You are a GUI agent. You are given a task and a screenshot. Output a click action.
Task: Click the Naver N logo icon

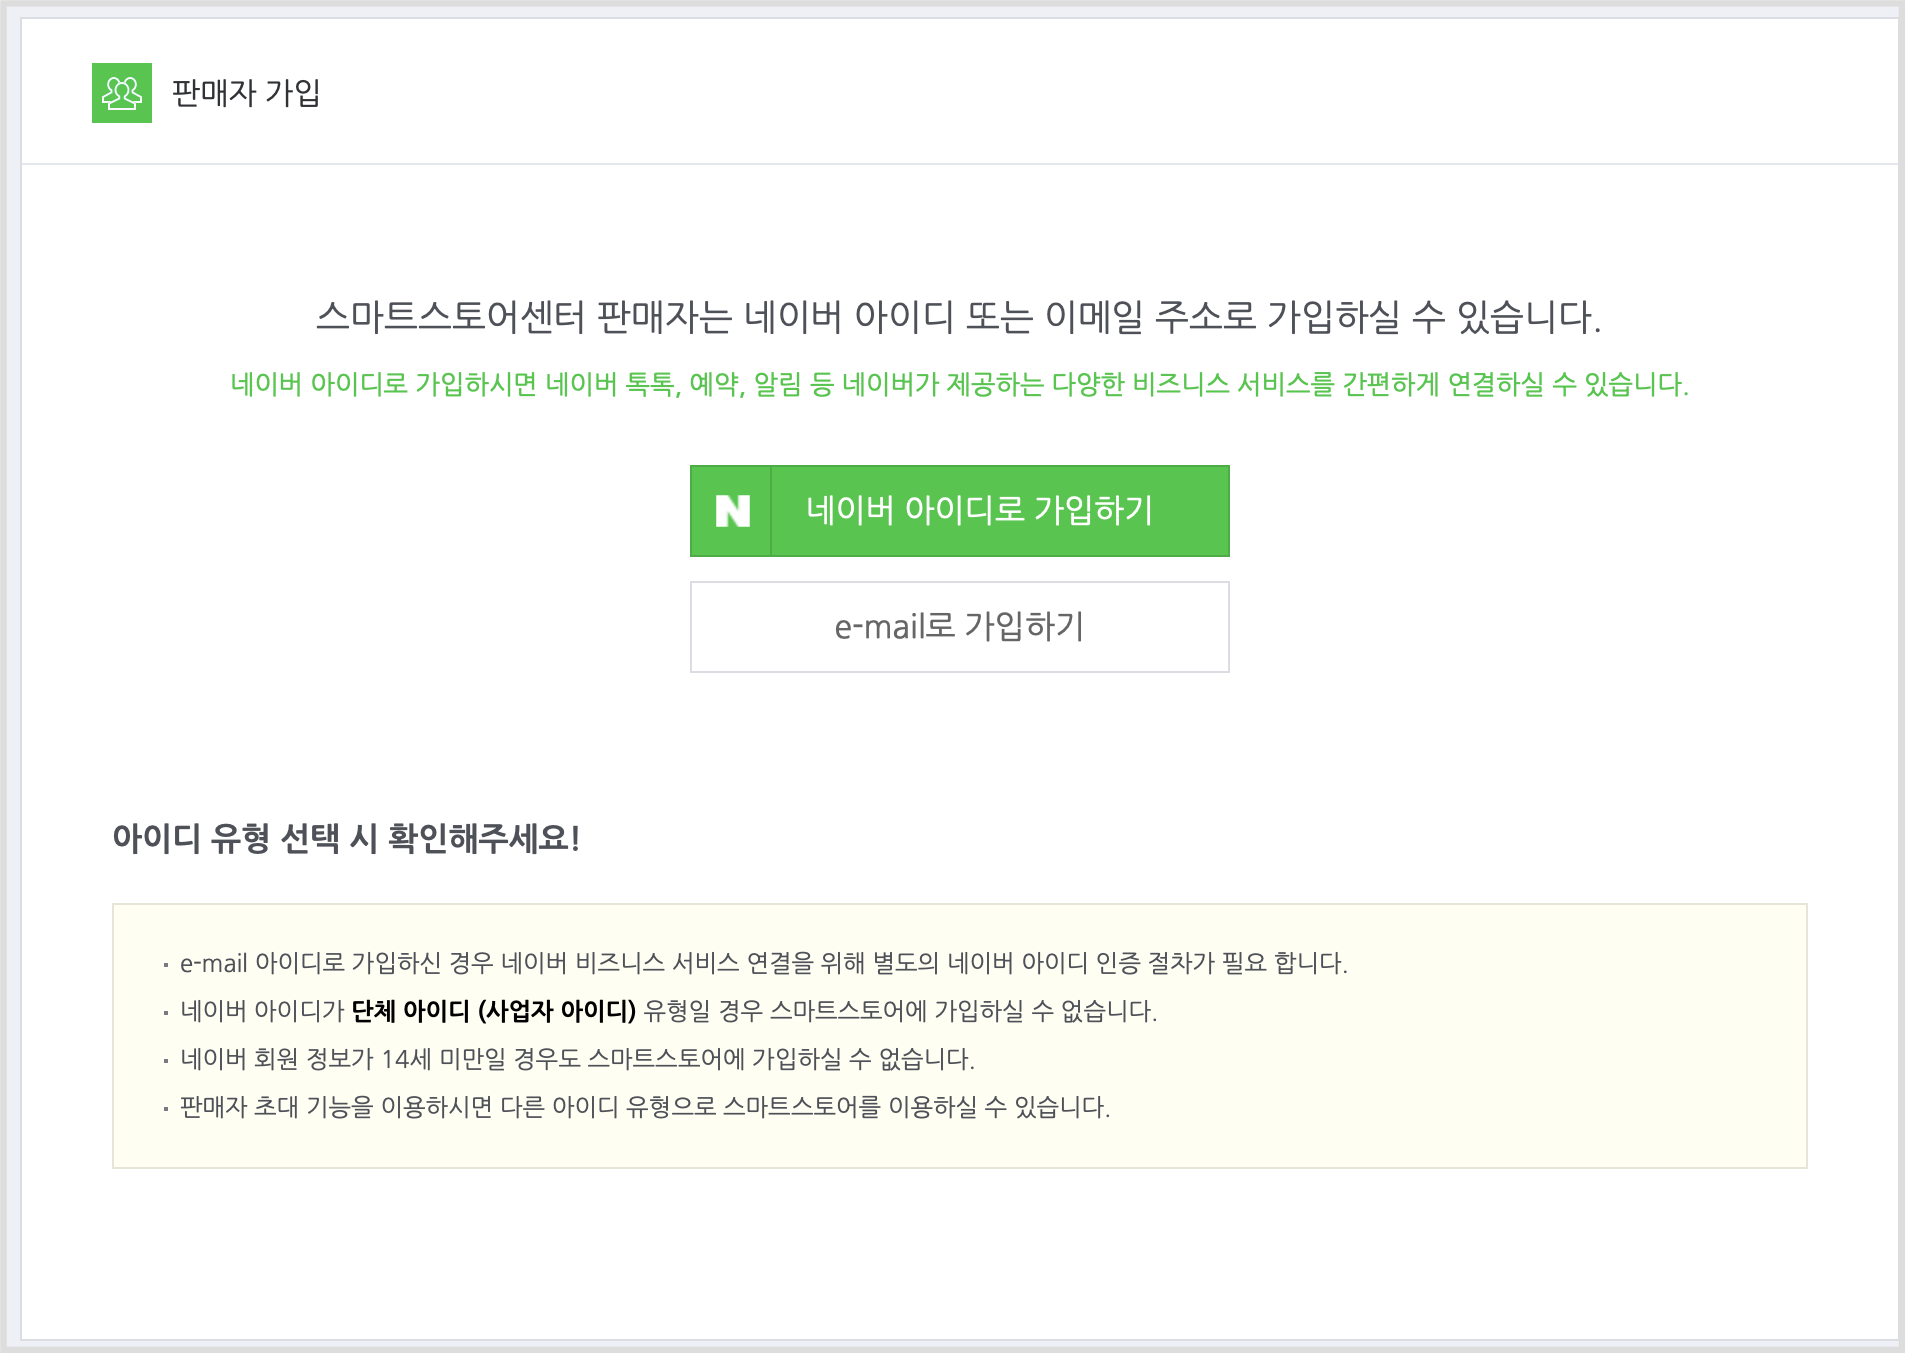click(732, 511)
